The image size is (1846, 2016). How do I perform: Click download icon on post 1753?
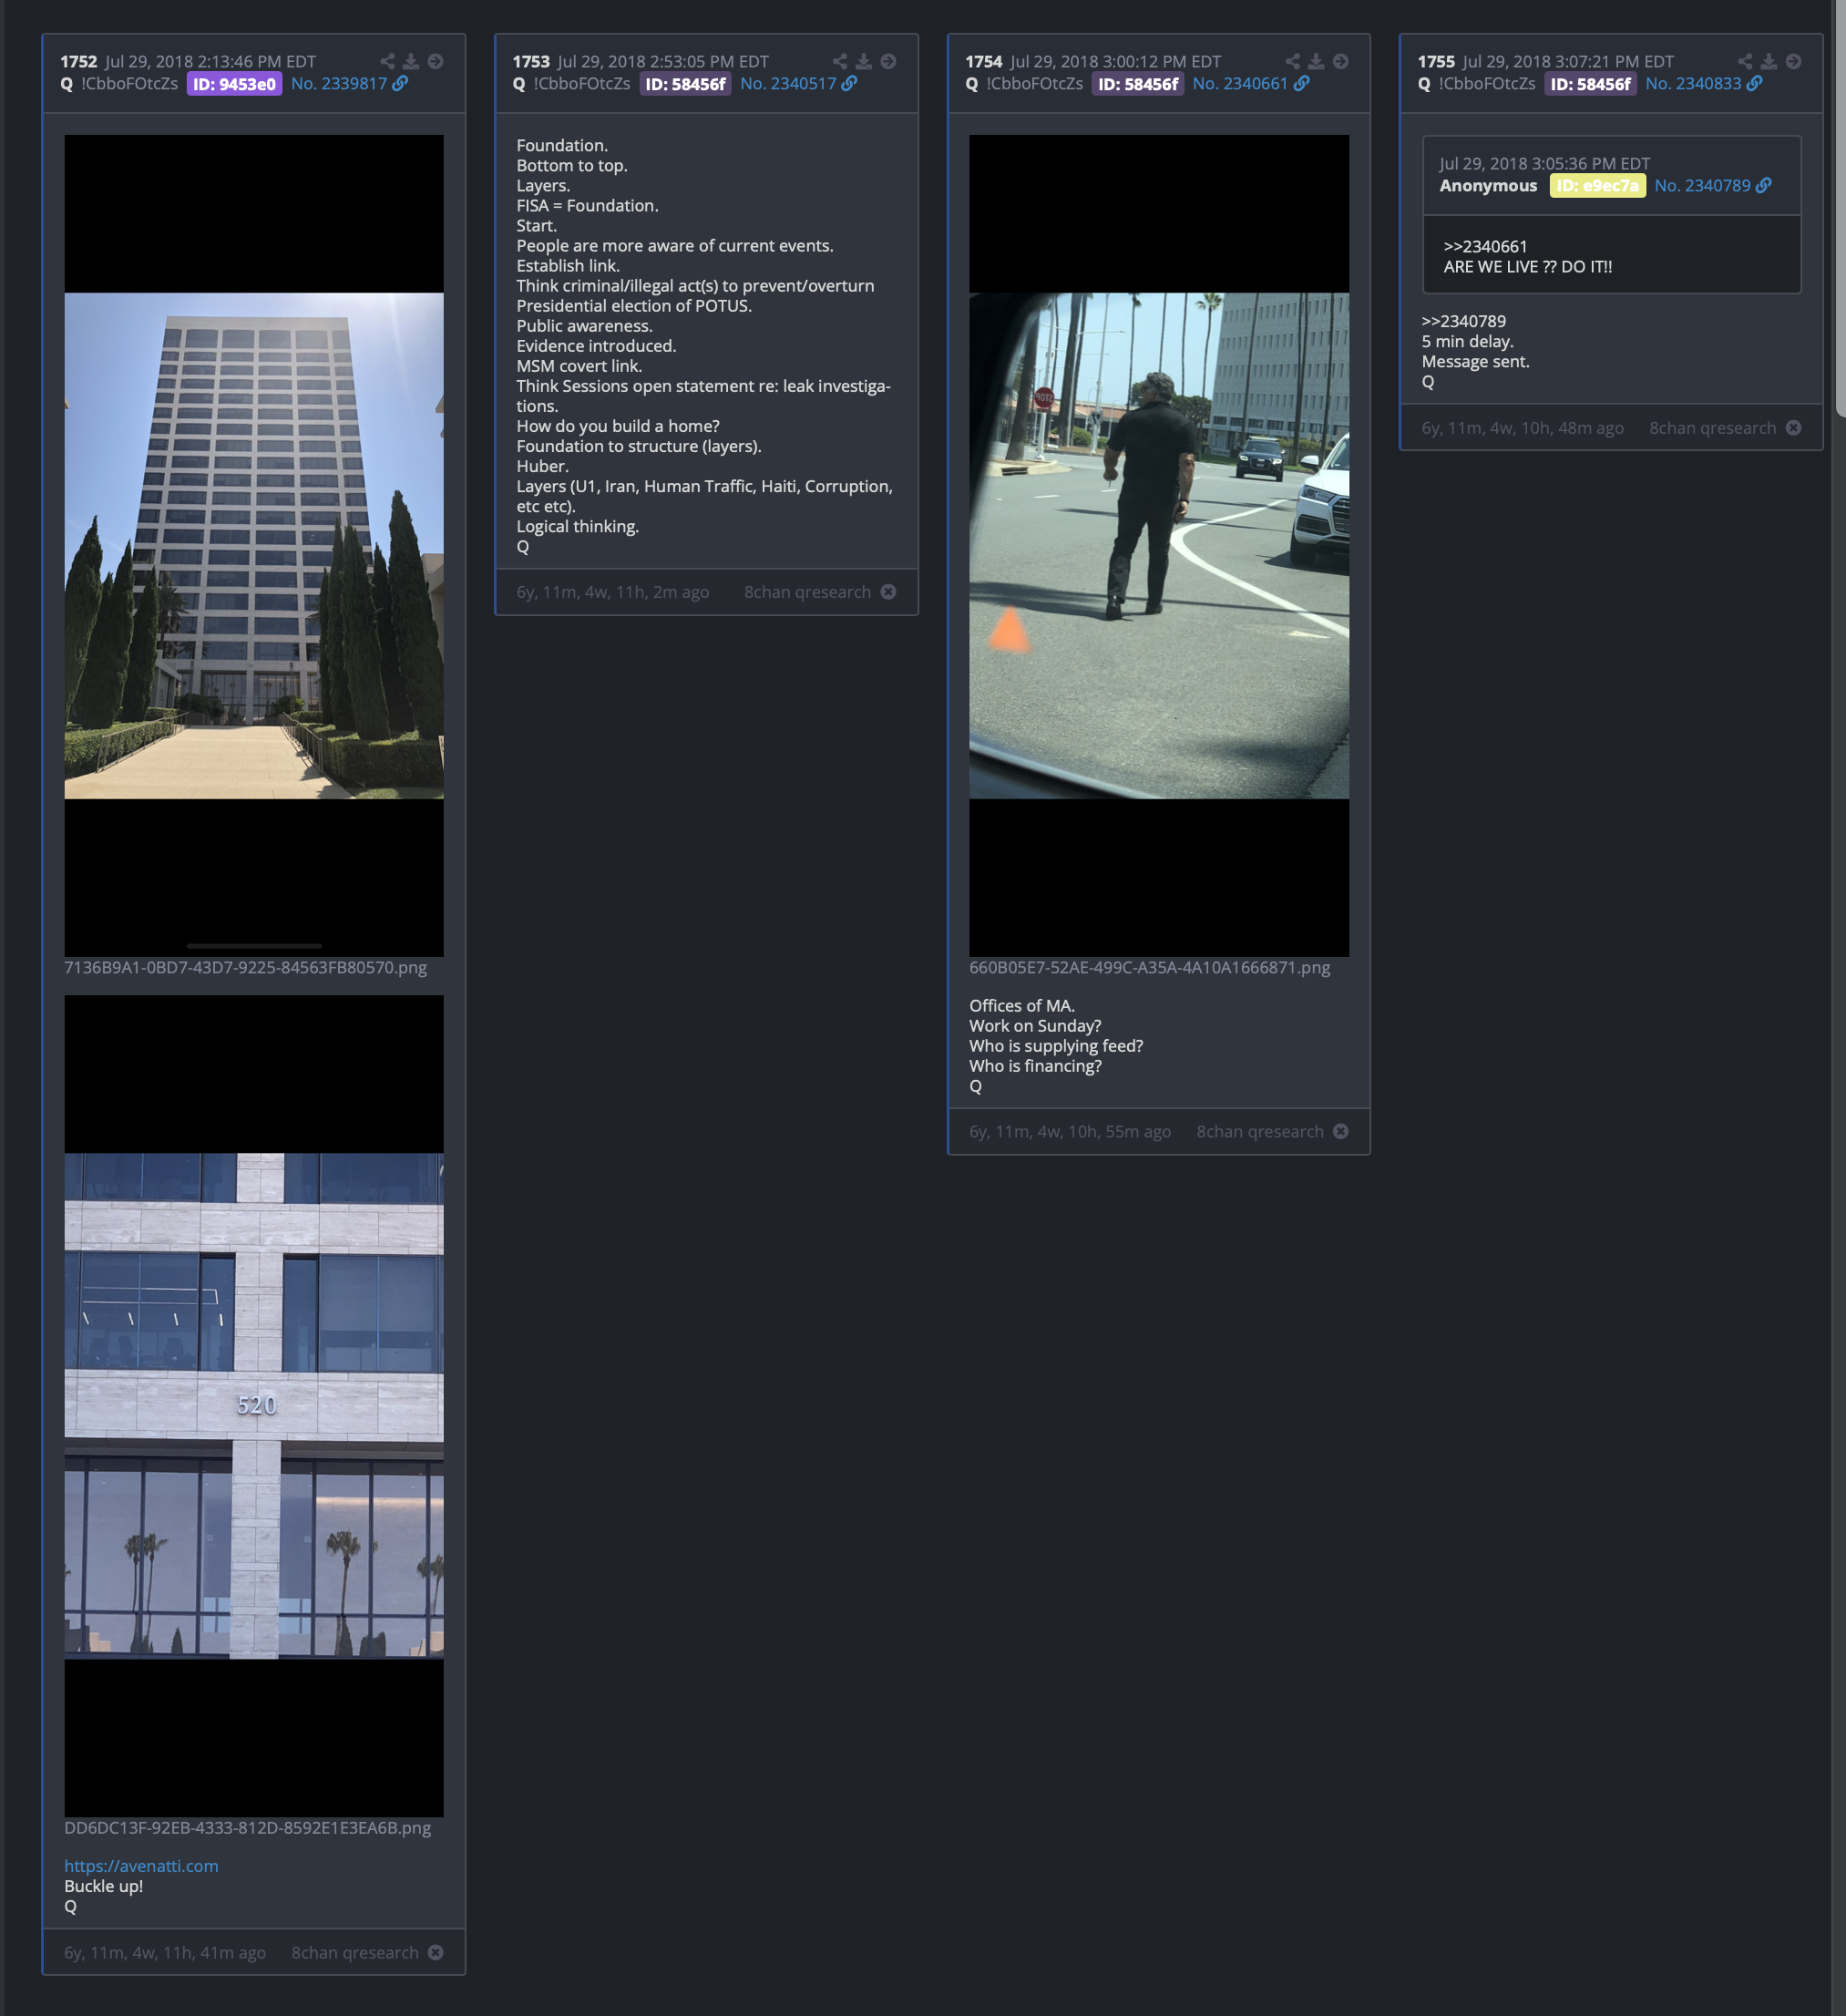pos(864,61)
